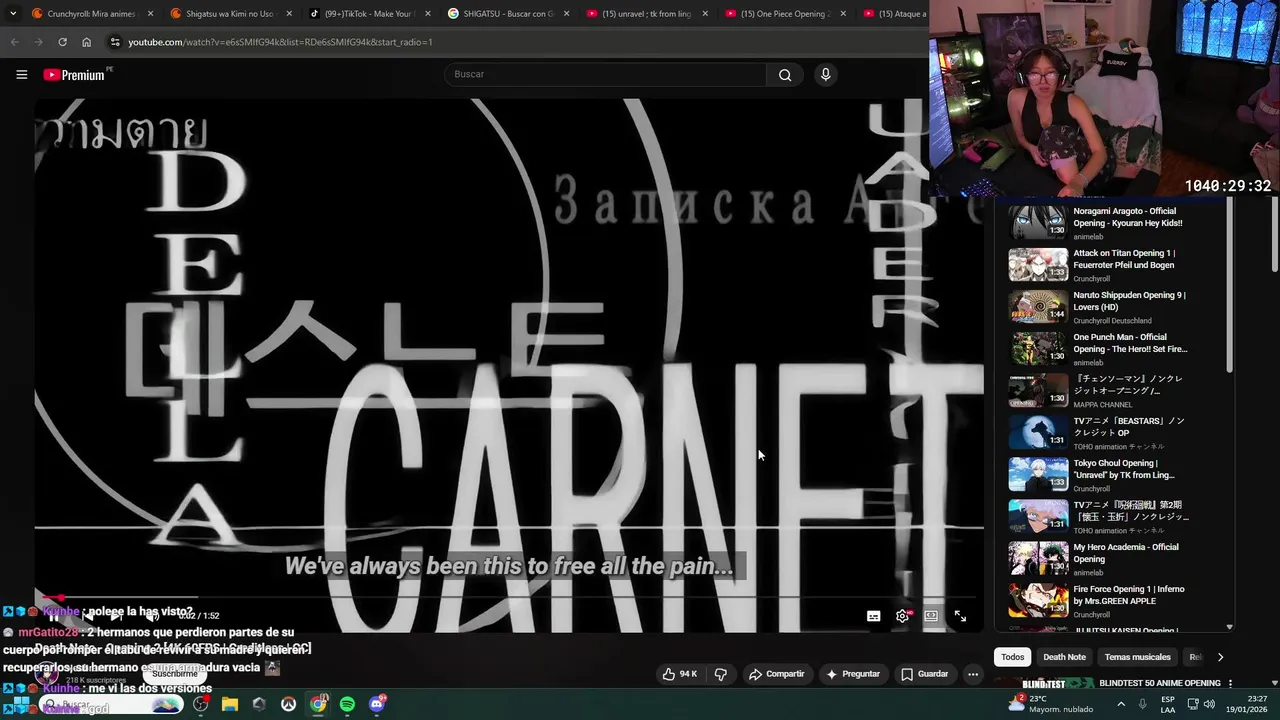Screen dimensions: 1280x720
Task: Switch the ESP LAA keyboard language
Action: pyautogui.click(x=1168, y=704)
